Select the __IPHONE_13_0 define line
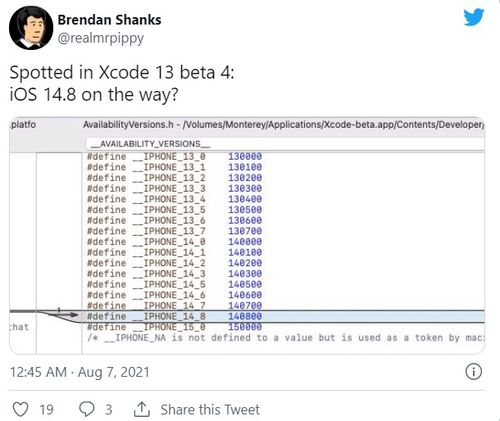The height and width of the screenshot is (421, 500). (174, 157)
